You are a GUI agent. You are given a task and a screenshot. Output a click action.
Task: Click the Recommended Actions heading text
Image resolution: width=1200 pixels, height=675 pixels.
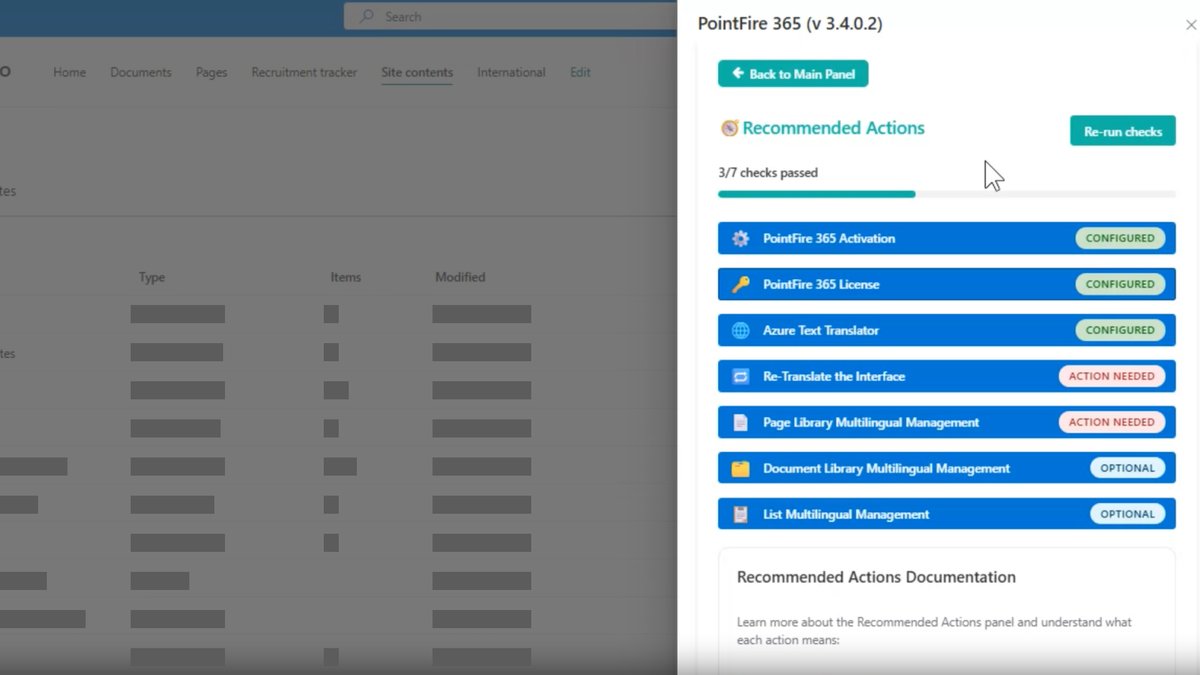[x=833, y=128]
